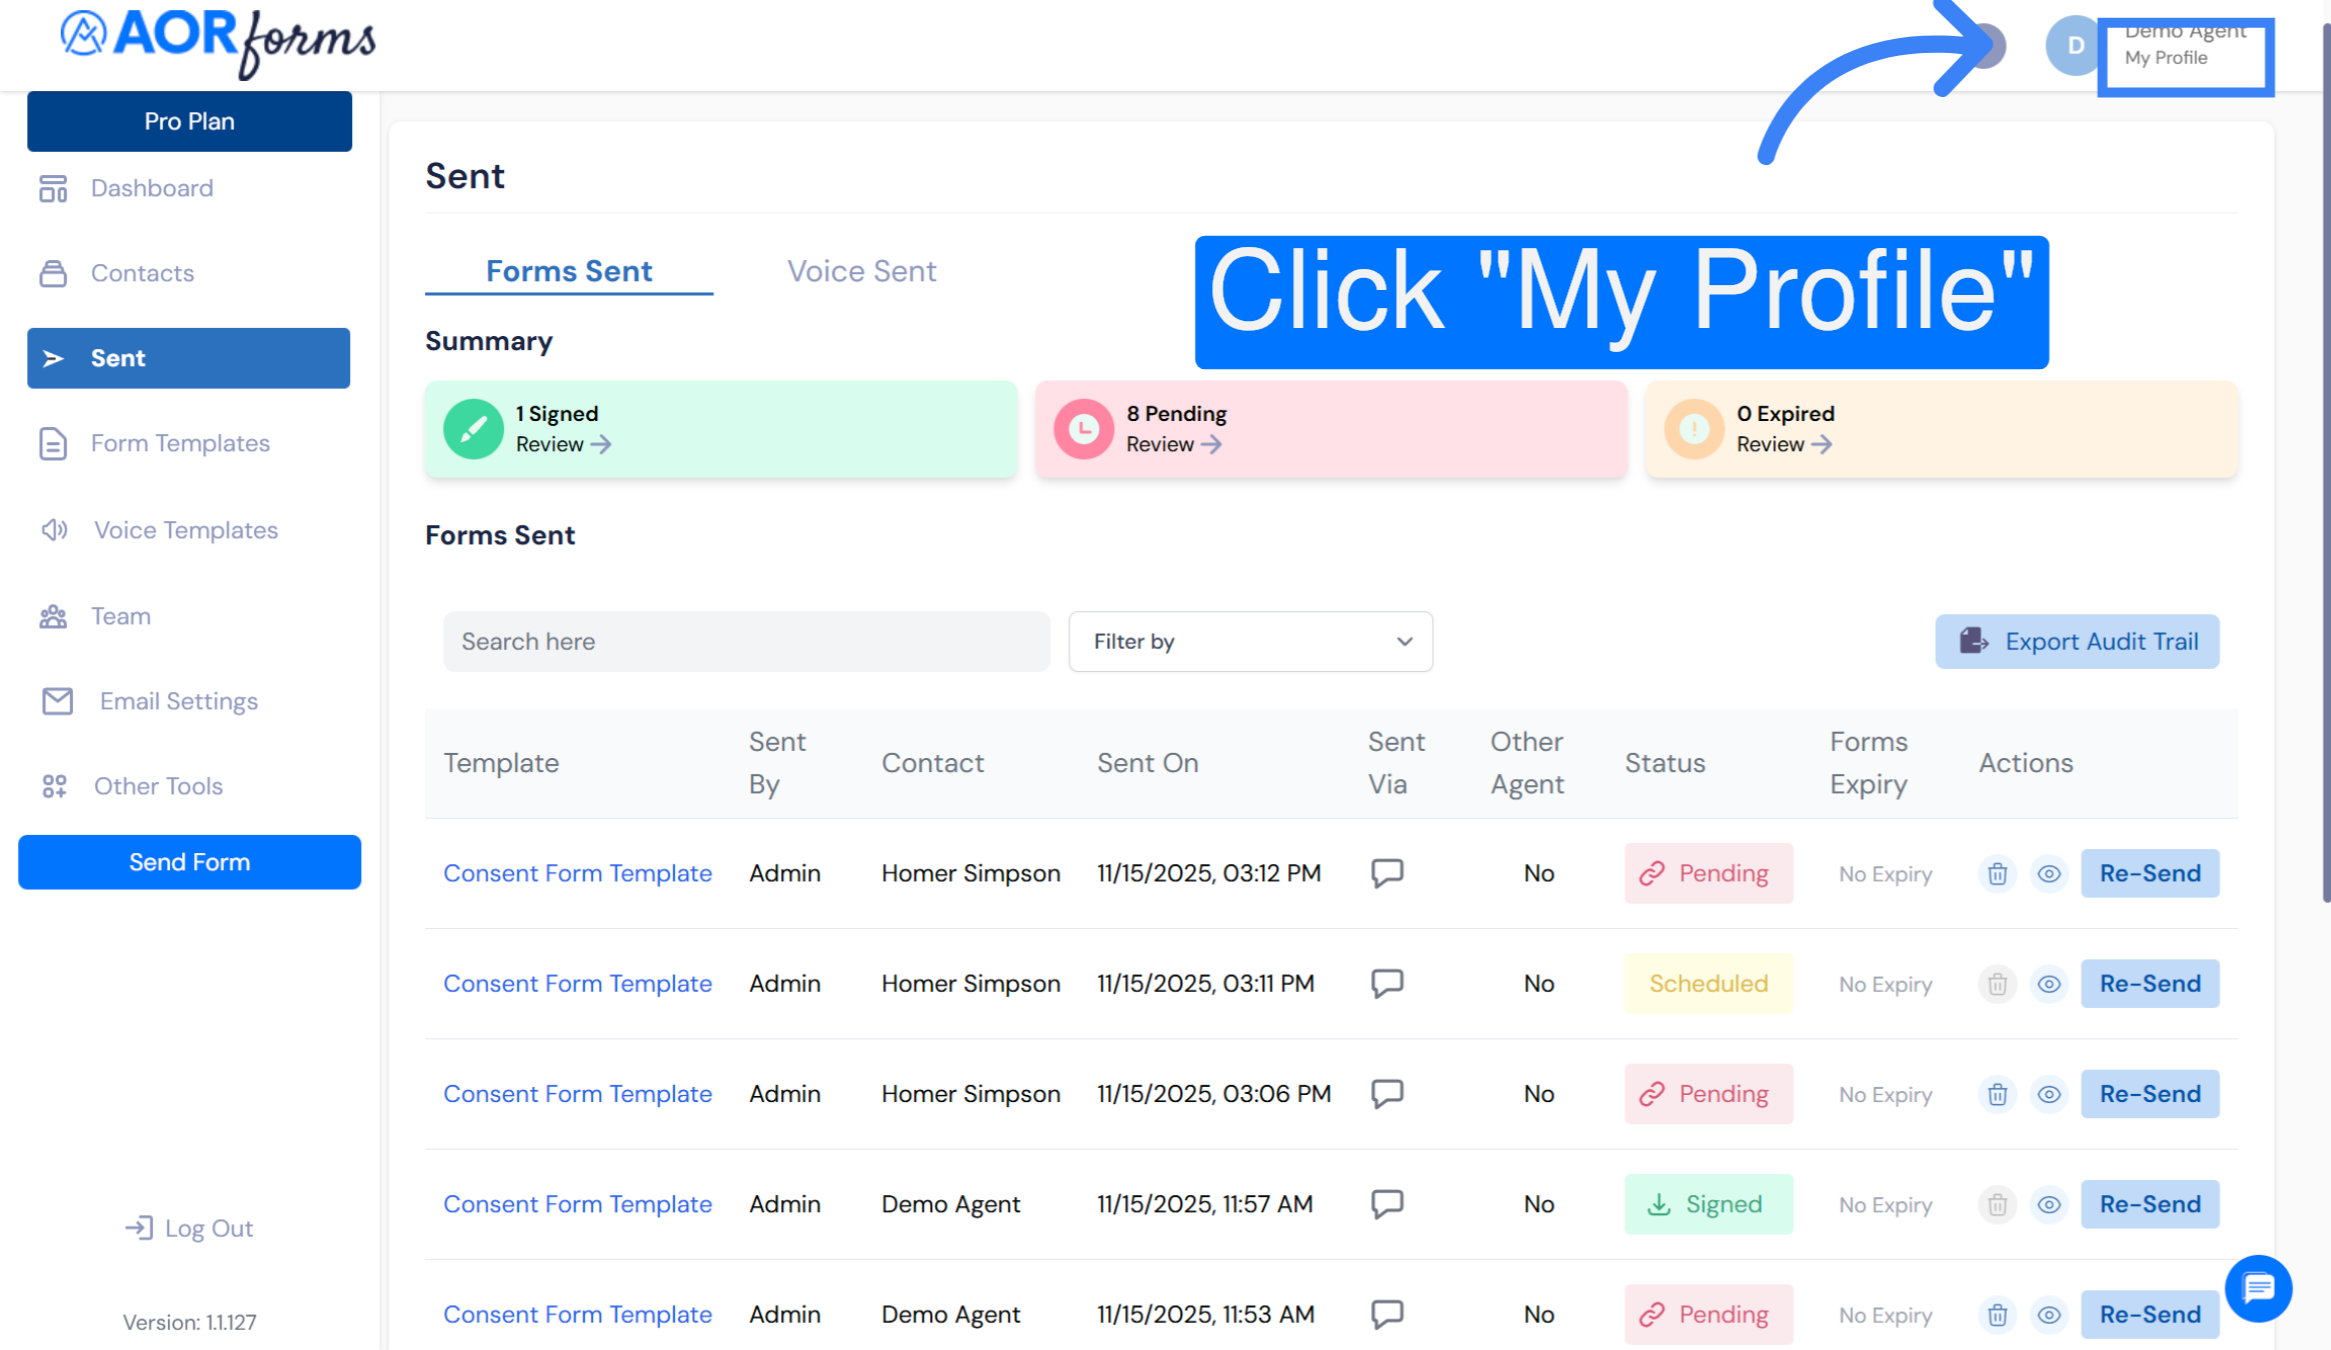Open the chat support bubble
The image size is (2331, 1350).
coord(2259,1288)
